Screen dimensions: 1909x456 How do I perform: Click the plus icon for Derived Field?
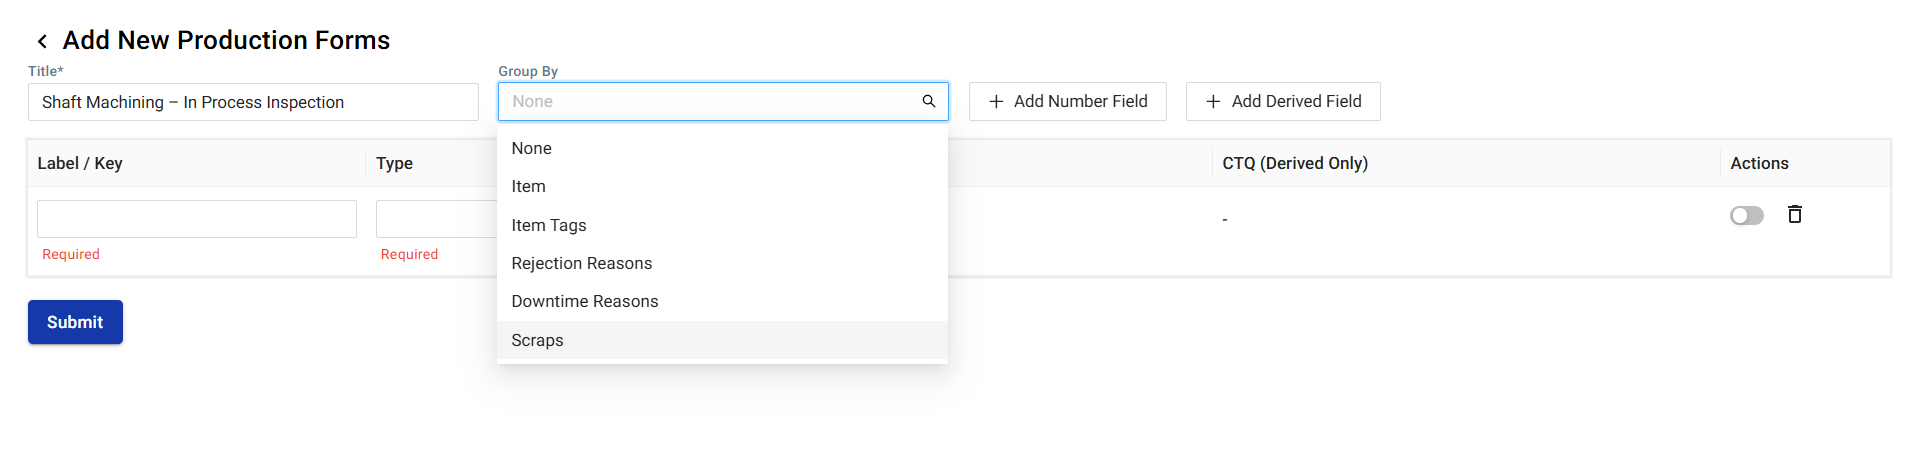[x=1213, y=102]
